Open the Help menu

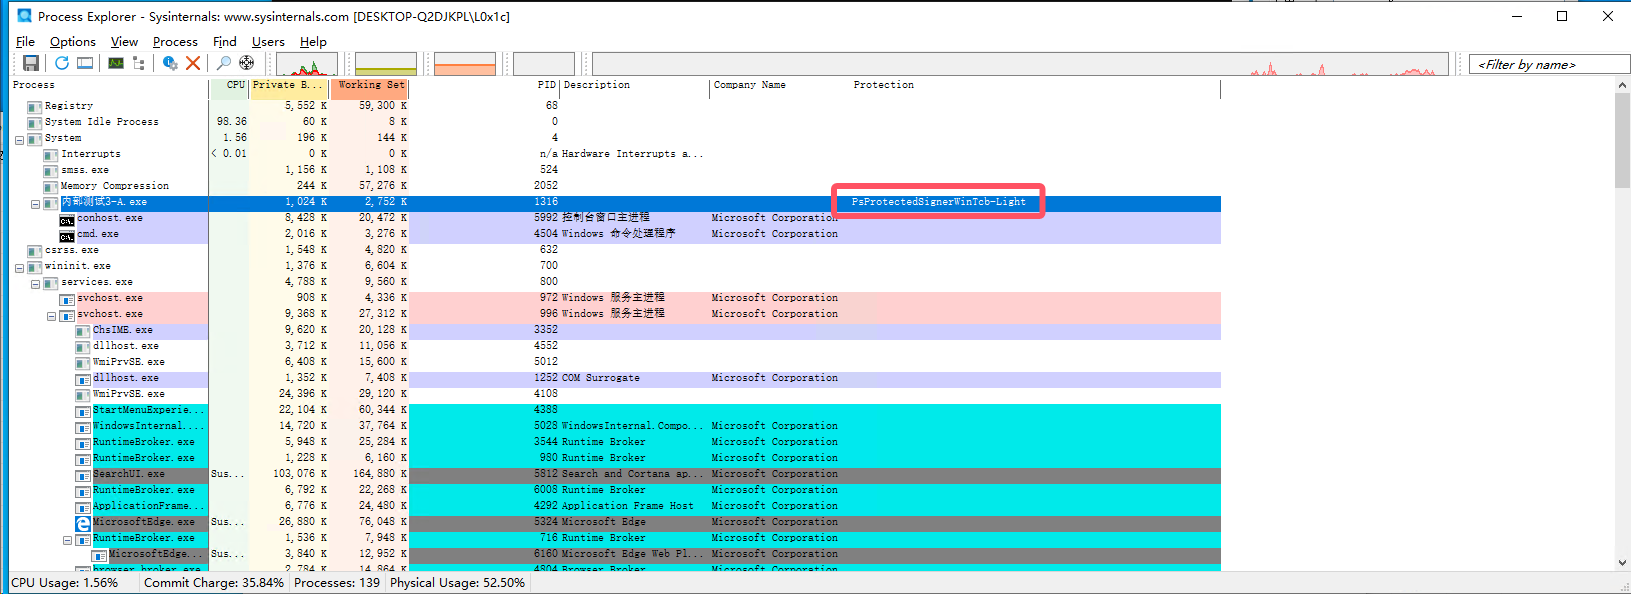tap(313, 42)
